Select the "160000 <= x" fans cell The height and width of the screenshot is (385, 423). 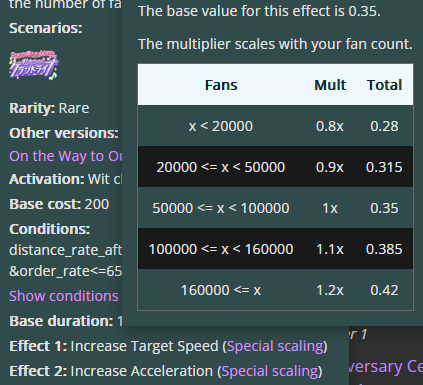pyautogui.click(x=221, y=290)
